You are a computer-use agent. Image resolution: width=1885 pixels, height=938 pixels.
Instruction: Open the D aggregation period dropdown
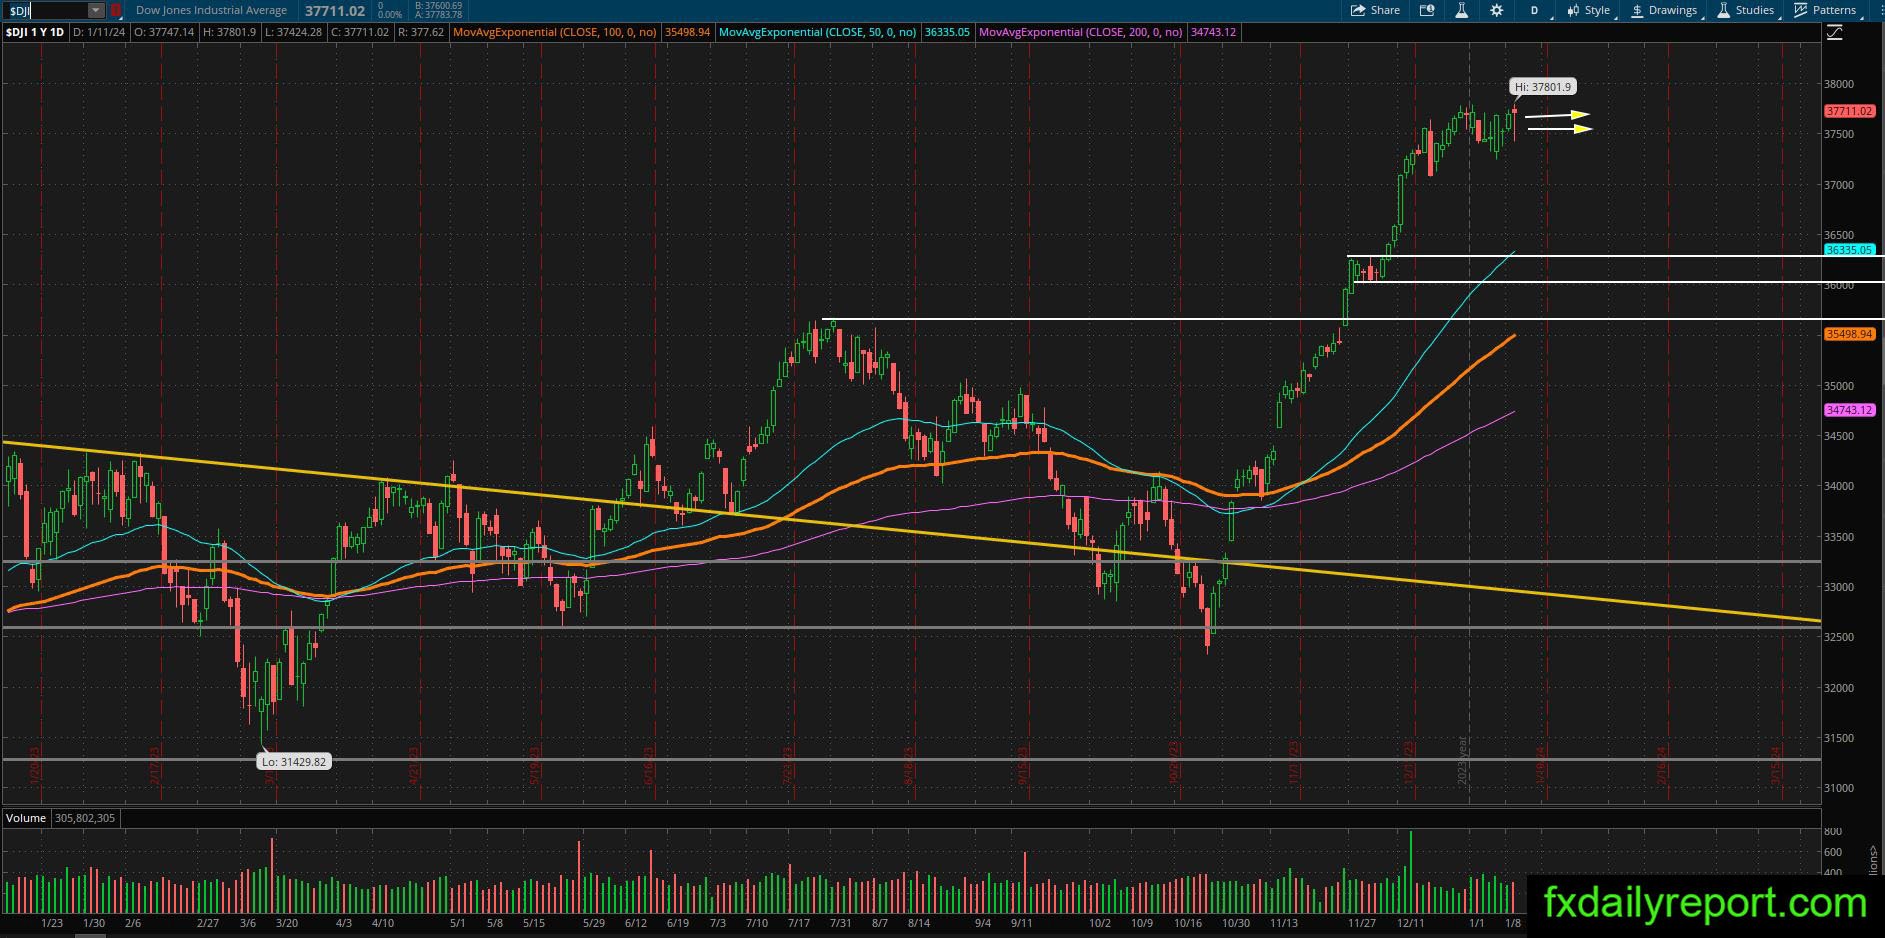point(1536,10)
